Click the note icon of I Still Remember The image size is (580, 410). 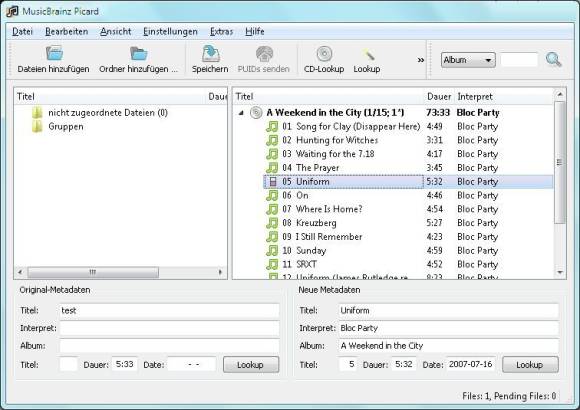272,236
